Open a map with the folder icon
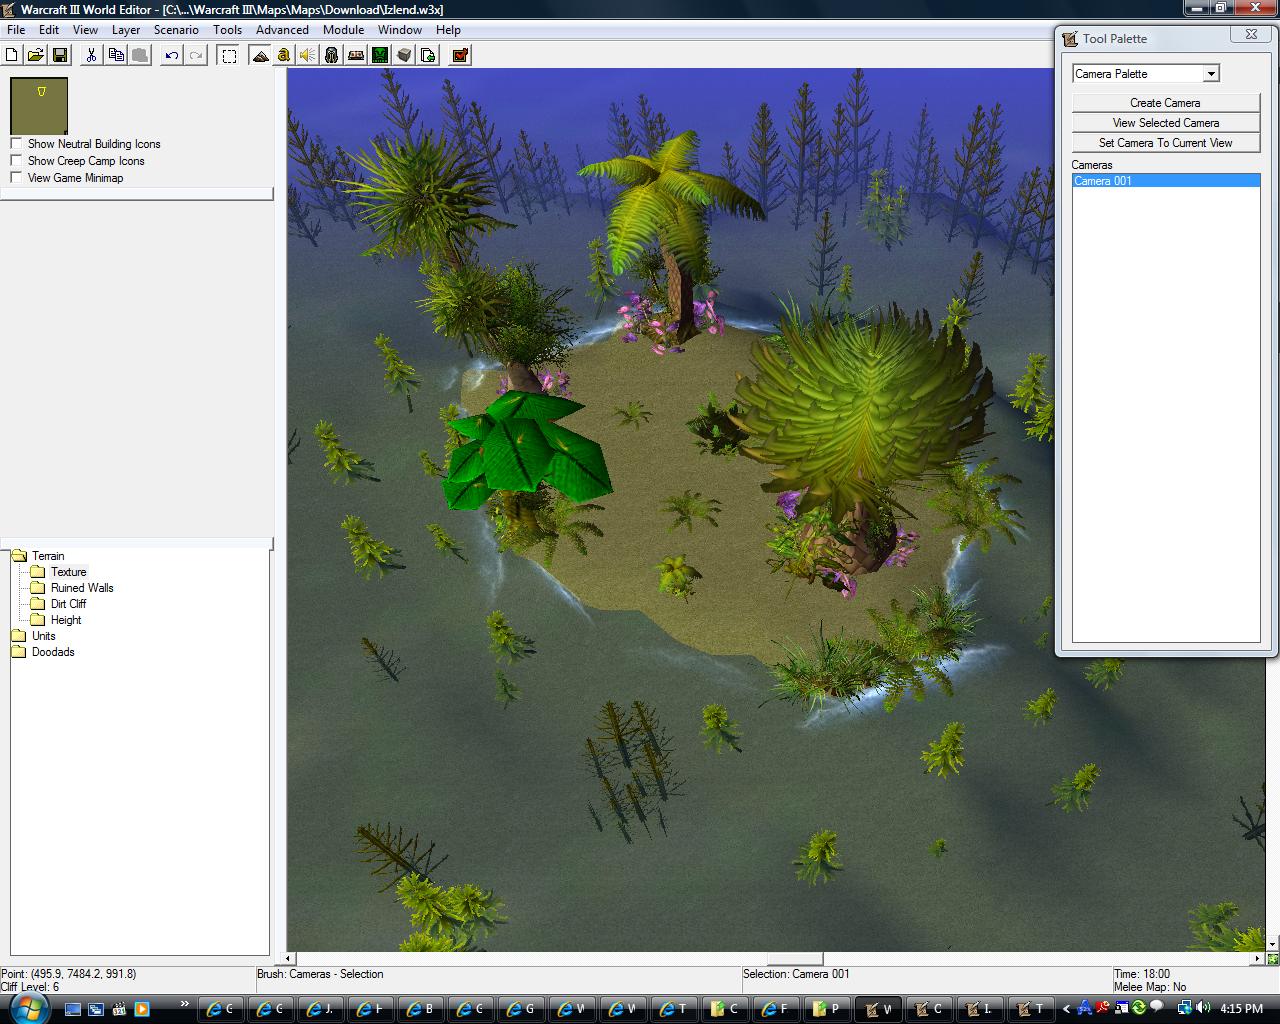1280x1024 pixels. coord(35,55)
